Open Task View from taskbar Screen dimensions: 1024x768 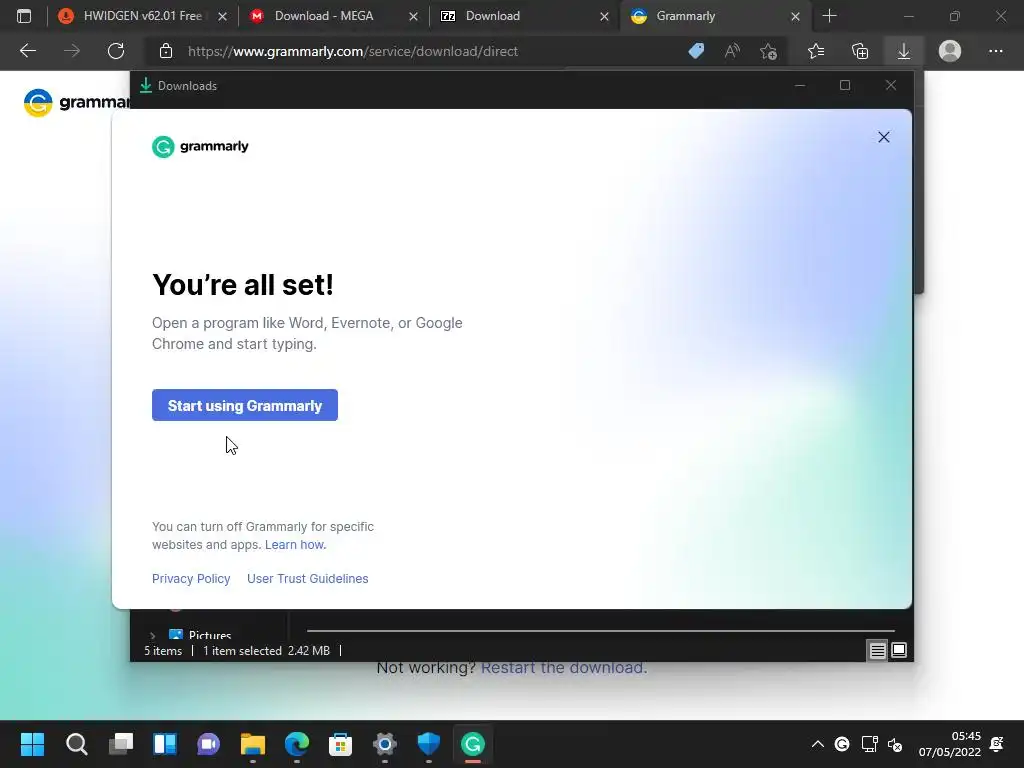[x=121, y=744]
